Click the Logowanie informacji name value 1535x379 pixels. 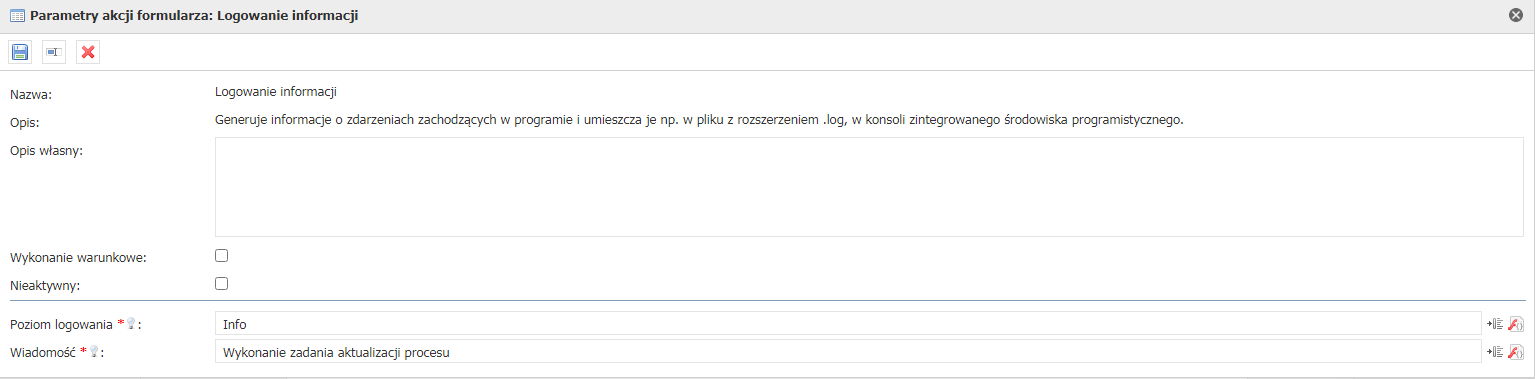[276, 92]
